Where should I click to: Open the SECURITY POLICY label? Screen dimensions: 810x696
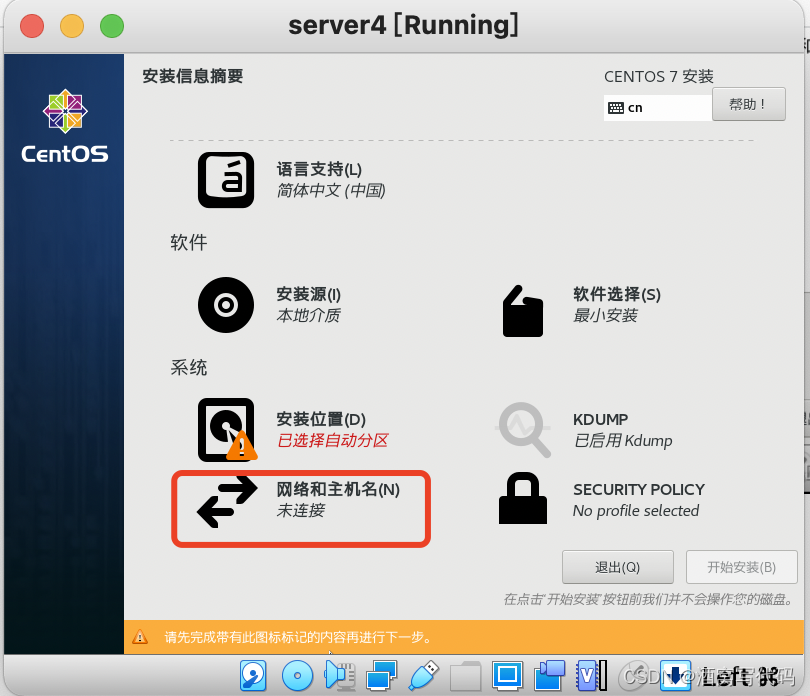[x=638, y=489]
